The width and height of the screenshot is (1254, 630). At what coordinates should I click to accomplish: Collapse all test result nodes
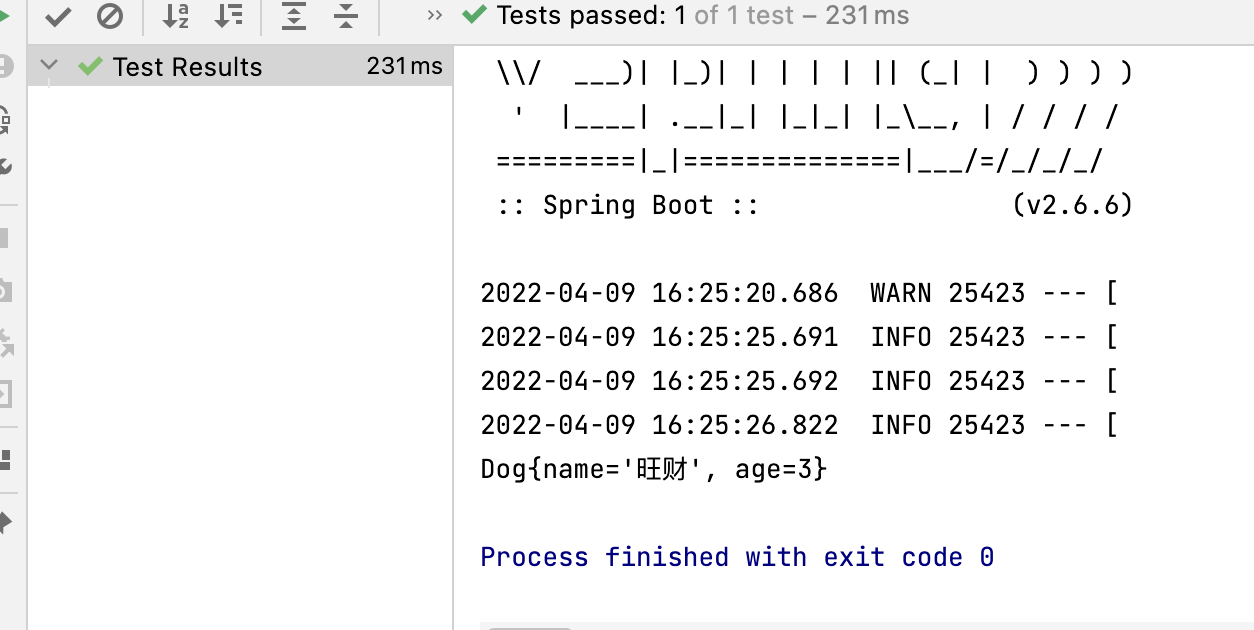[346, 16]
